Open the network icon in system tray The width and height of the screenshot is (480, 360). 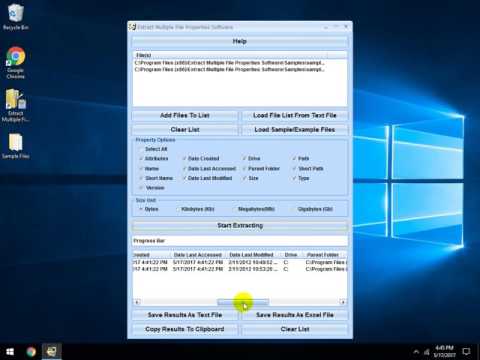point(426,351)
